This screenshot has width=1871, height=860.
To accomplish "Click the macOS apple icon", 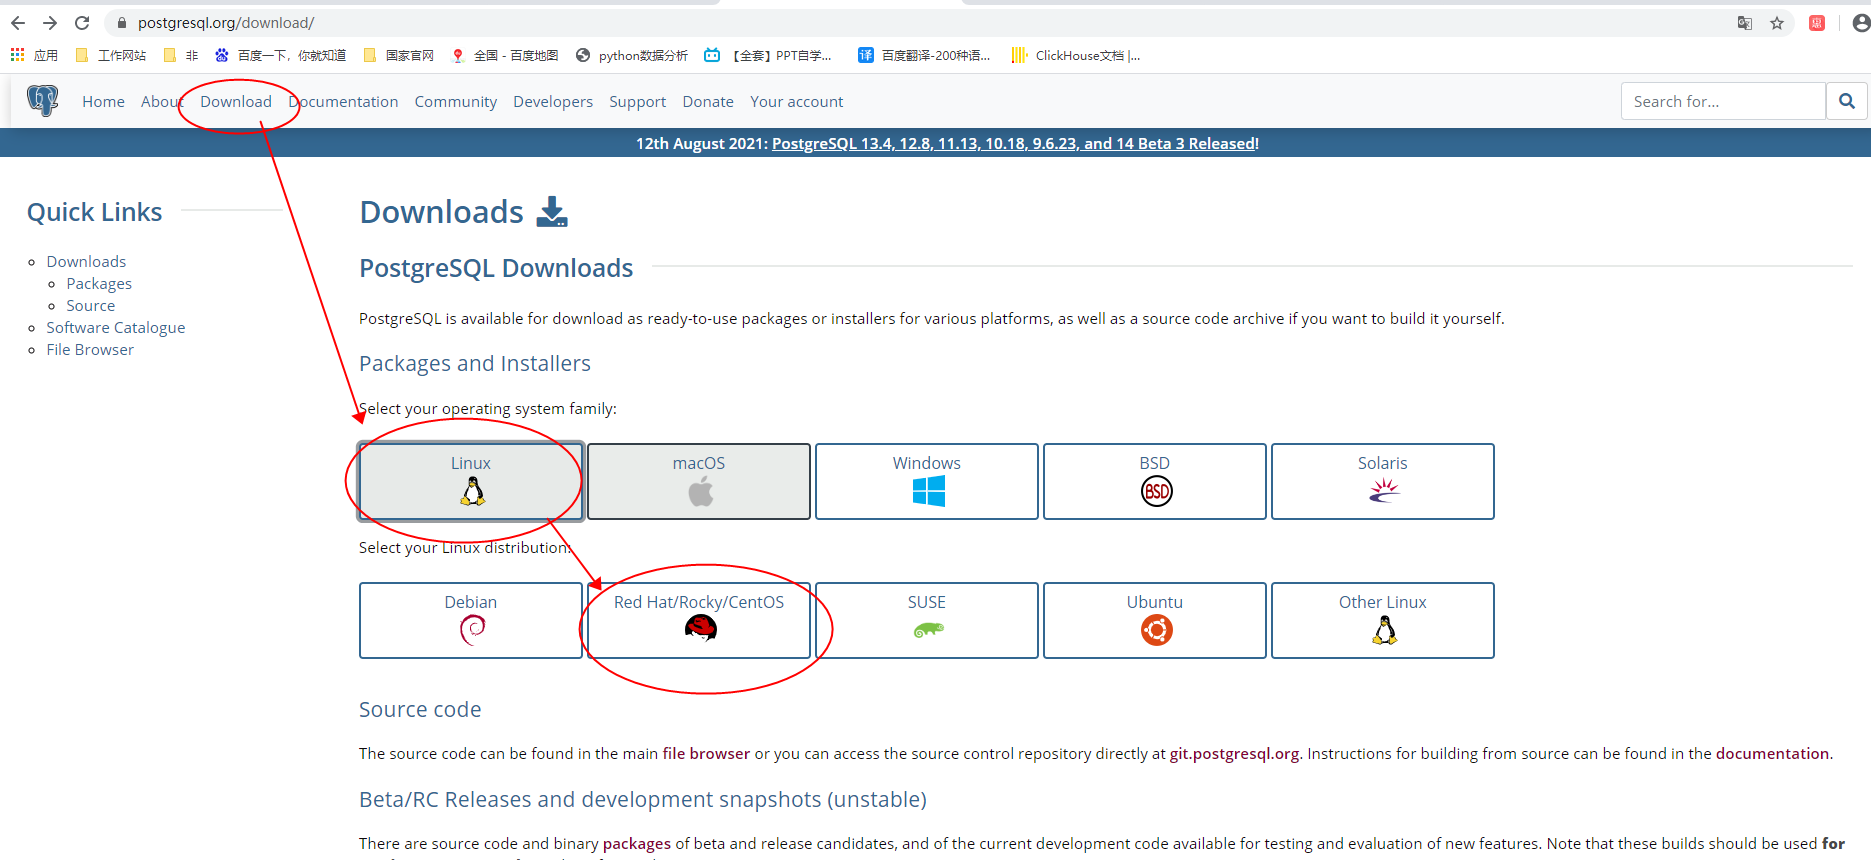I will pyautogui.click(x=700, y=491).
